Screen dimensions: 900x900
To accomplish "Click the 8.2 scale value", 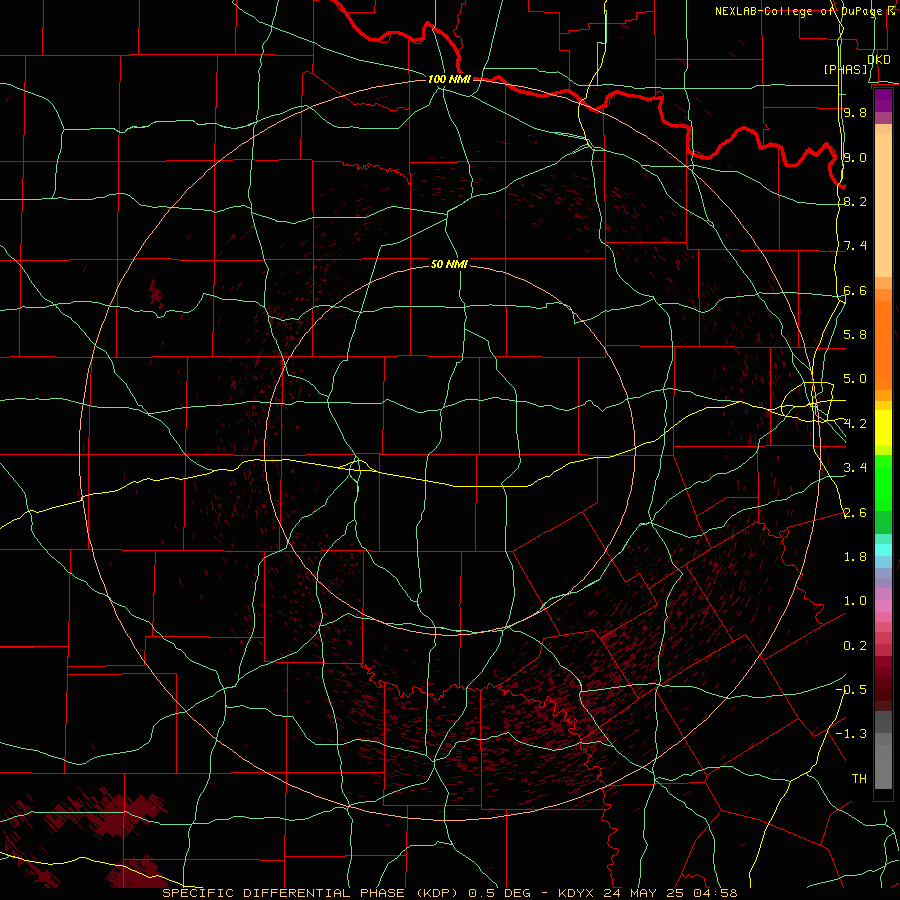I will pos(855,201).
